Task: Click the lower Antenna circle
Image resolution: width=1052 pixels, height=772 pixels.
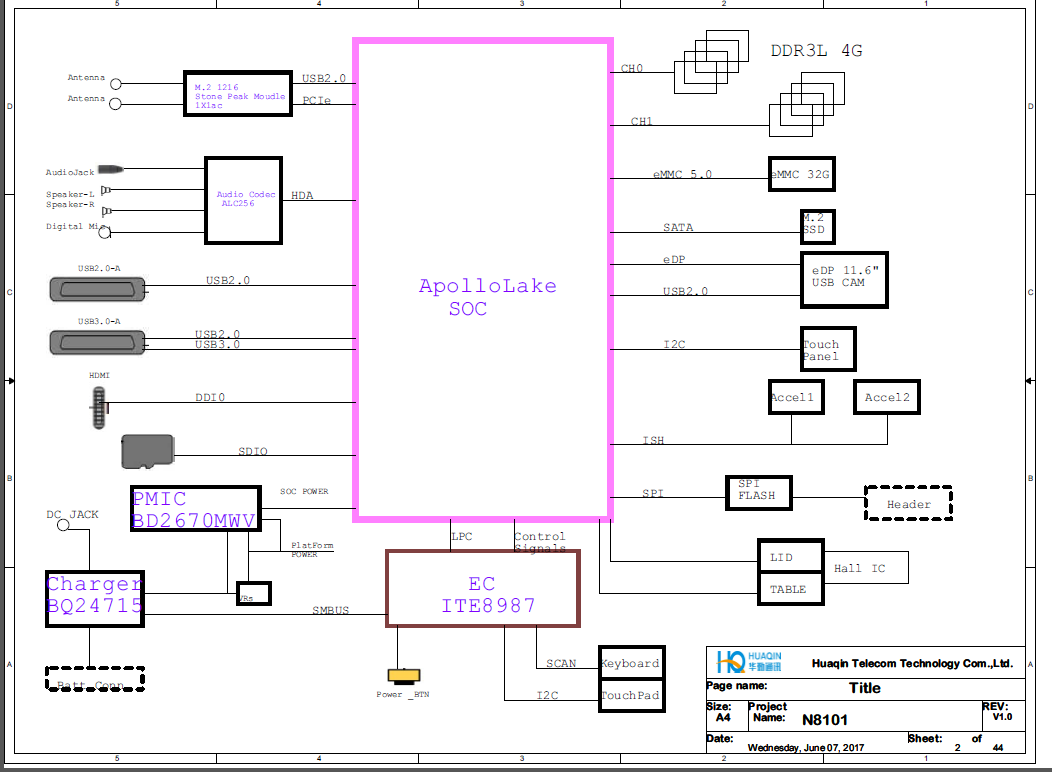Action: click(x=115, y=104)
